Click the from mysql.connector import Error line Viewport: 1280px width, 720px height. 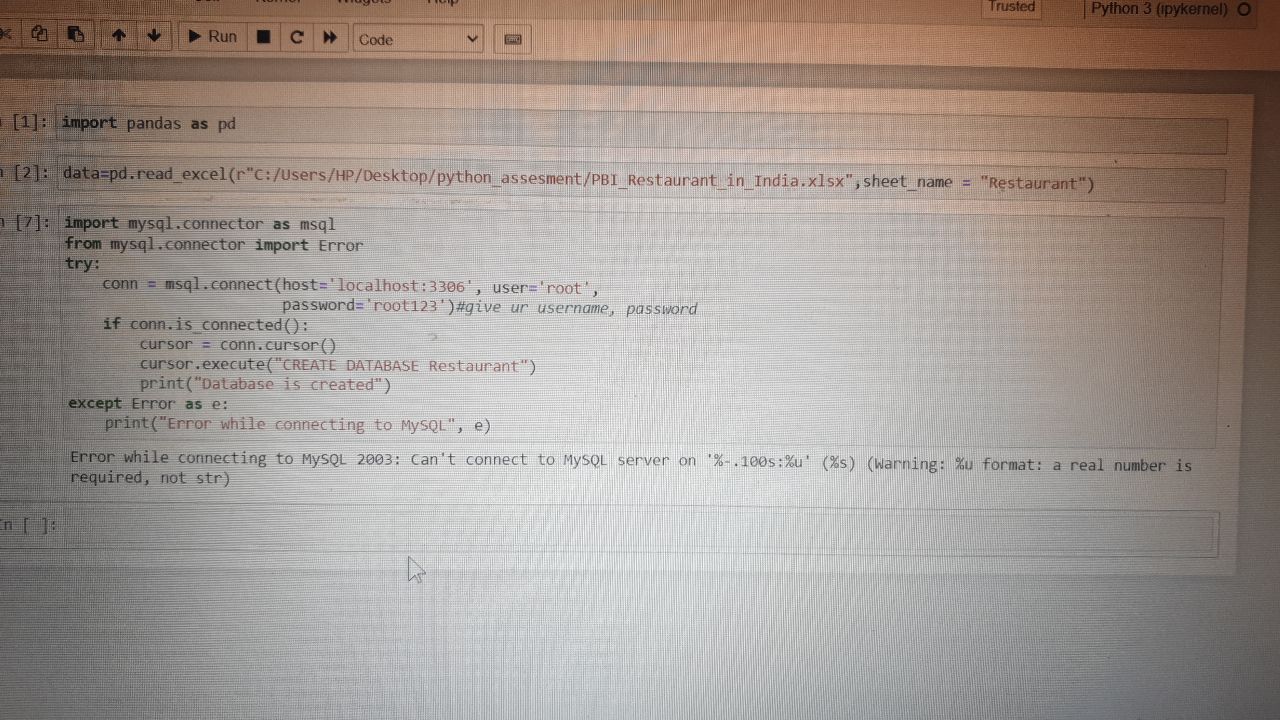pos(214,244)
